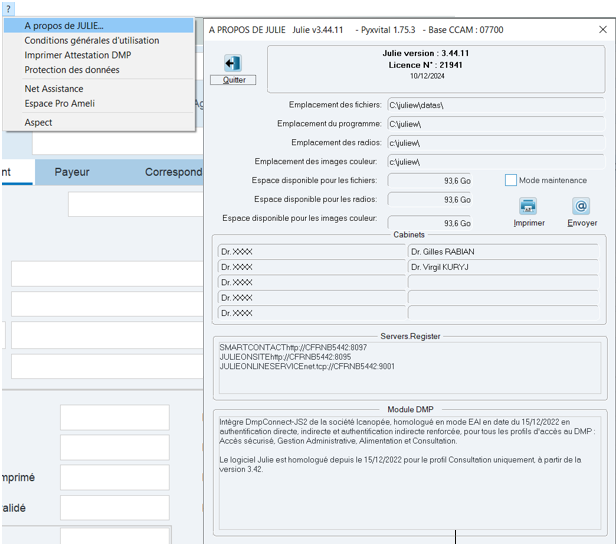Click the Quitter door-arrow icon
Screen dimensions: 616x544
pos(233,63)
